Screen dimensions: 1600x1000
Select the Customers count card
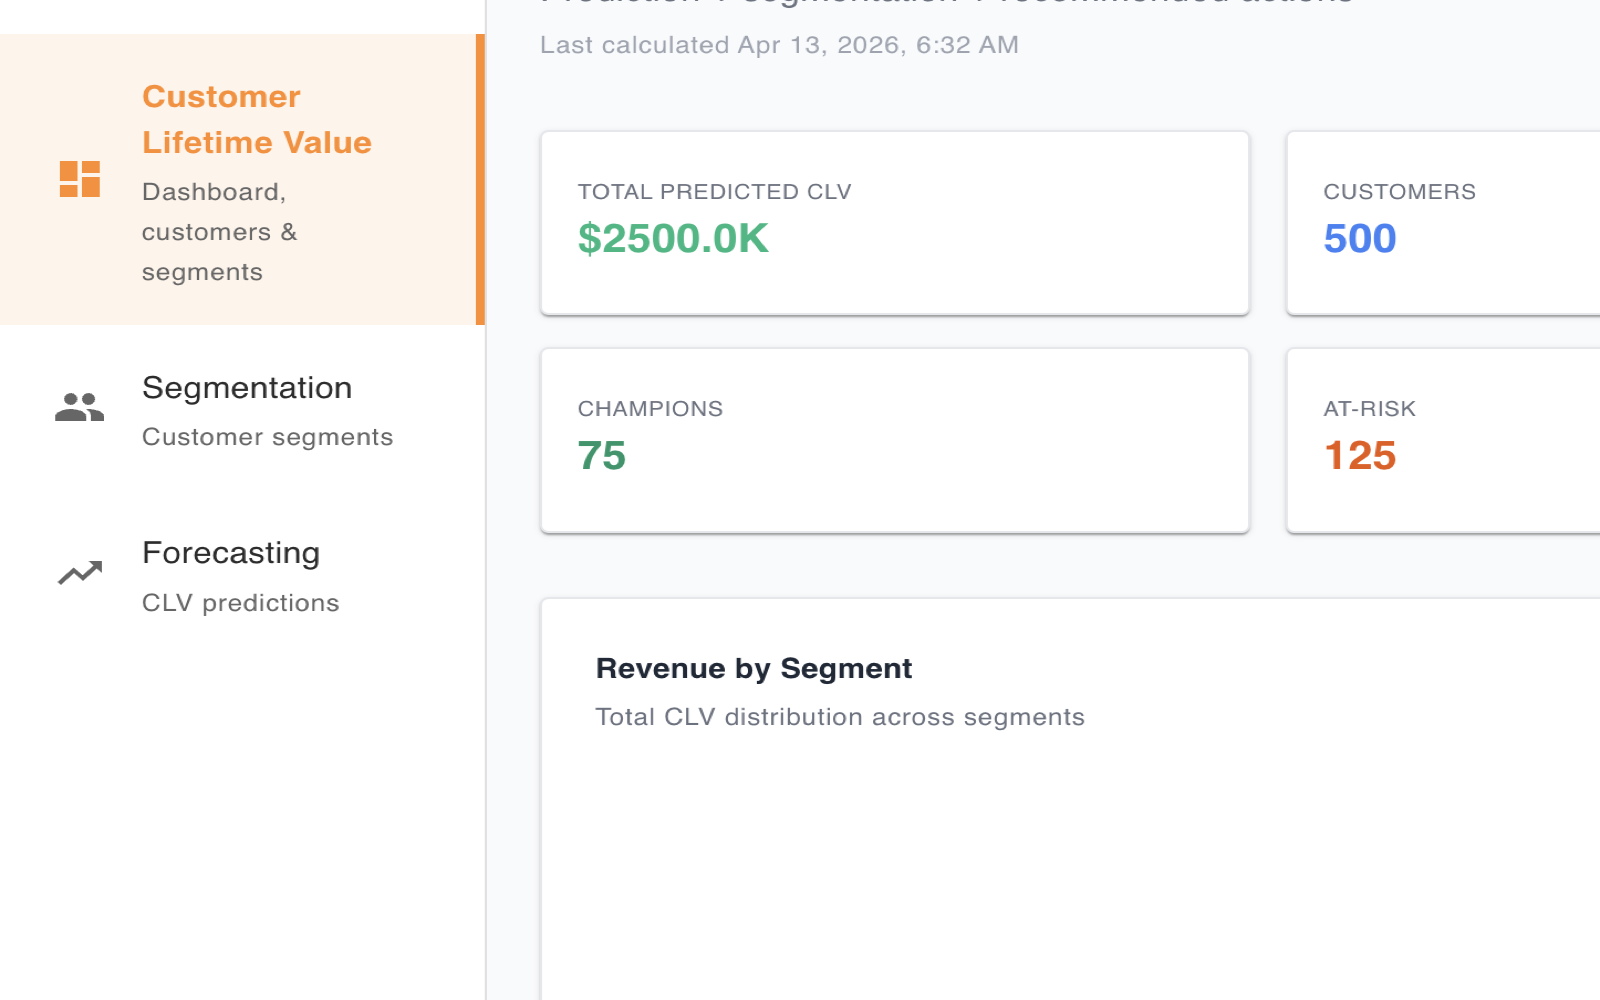tap(1443, 223)
